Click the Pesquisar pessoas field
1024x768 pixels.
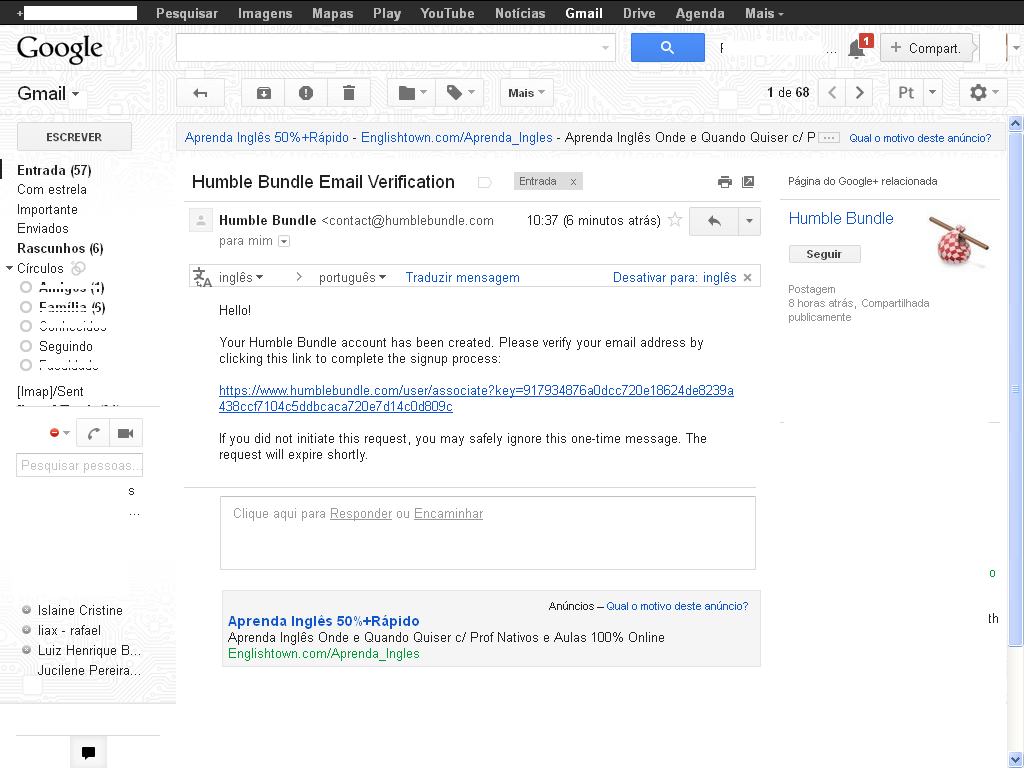tap(80, 466)
